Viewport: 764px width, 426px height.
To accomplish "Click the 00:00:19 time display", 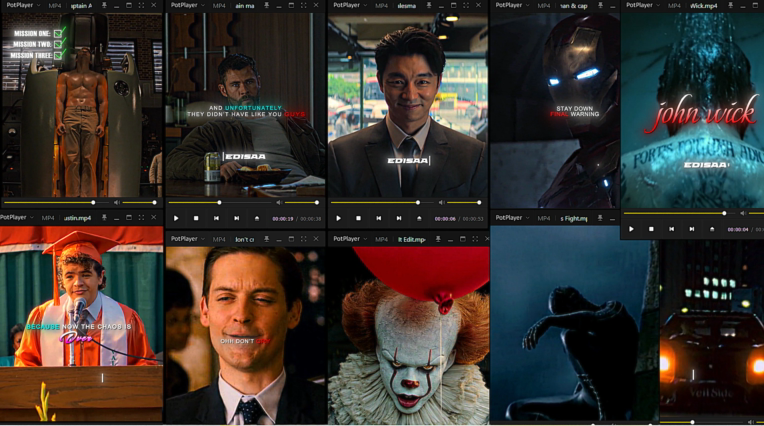I will (x=283, y=219).
